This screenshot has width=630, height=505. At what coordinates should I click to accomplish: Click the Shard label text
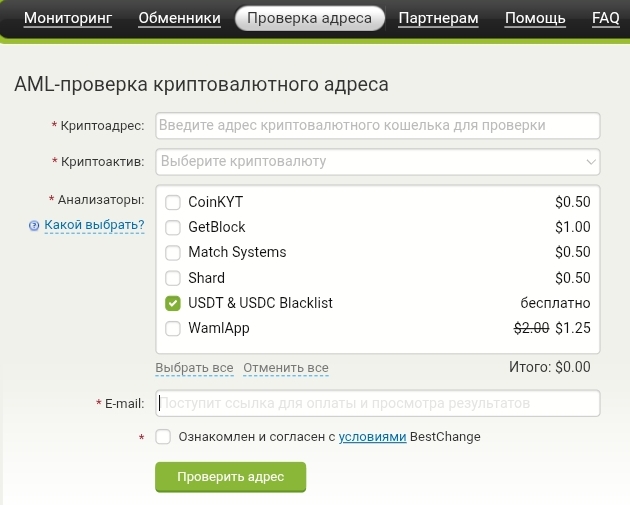point(207,278)
